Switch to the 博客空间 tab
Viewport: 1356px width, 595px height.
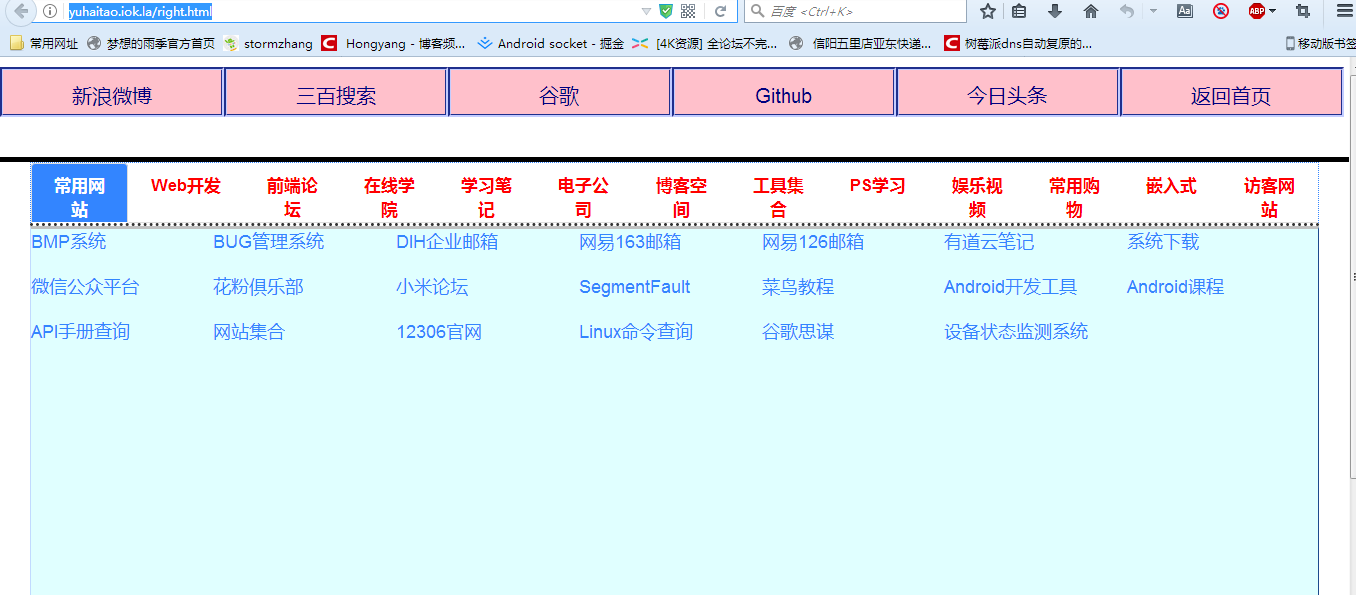681,197
